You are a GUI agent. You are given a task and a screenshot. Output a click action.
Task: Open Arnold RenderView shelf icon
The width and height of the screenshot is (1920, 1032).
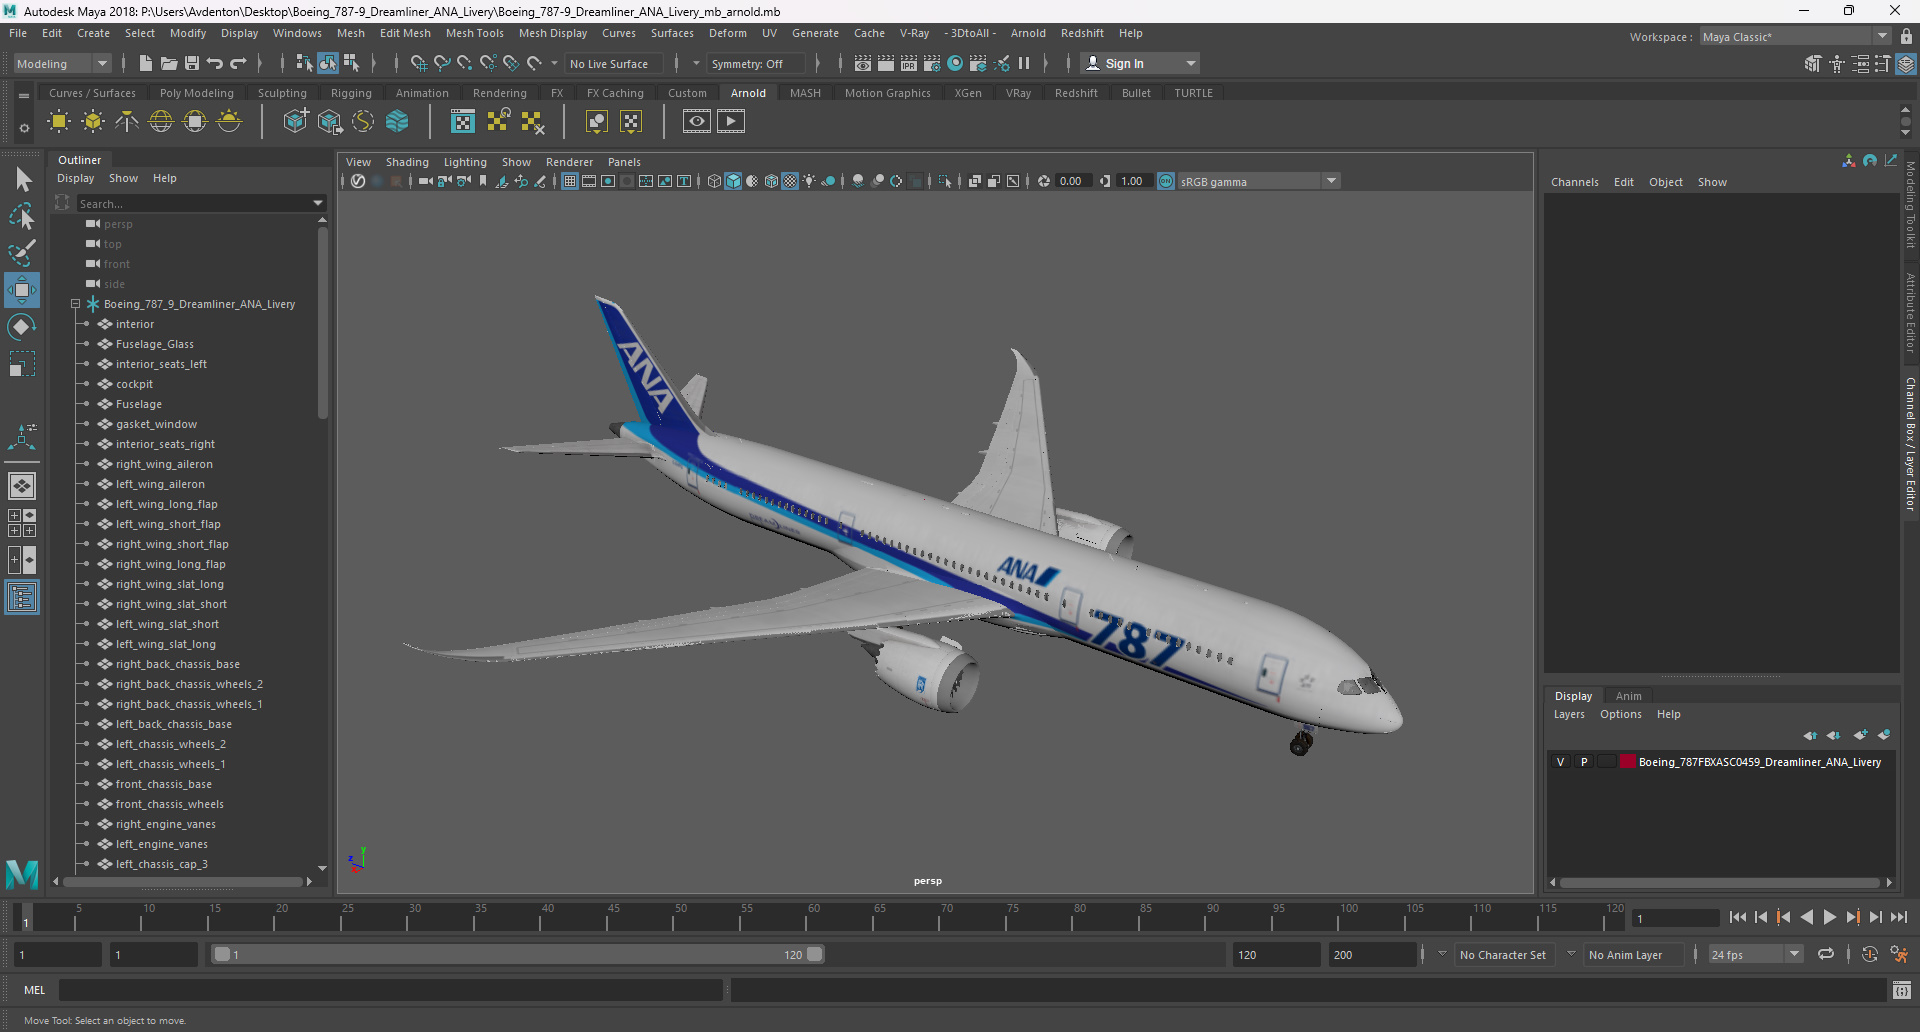[x=697, y=122]
